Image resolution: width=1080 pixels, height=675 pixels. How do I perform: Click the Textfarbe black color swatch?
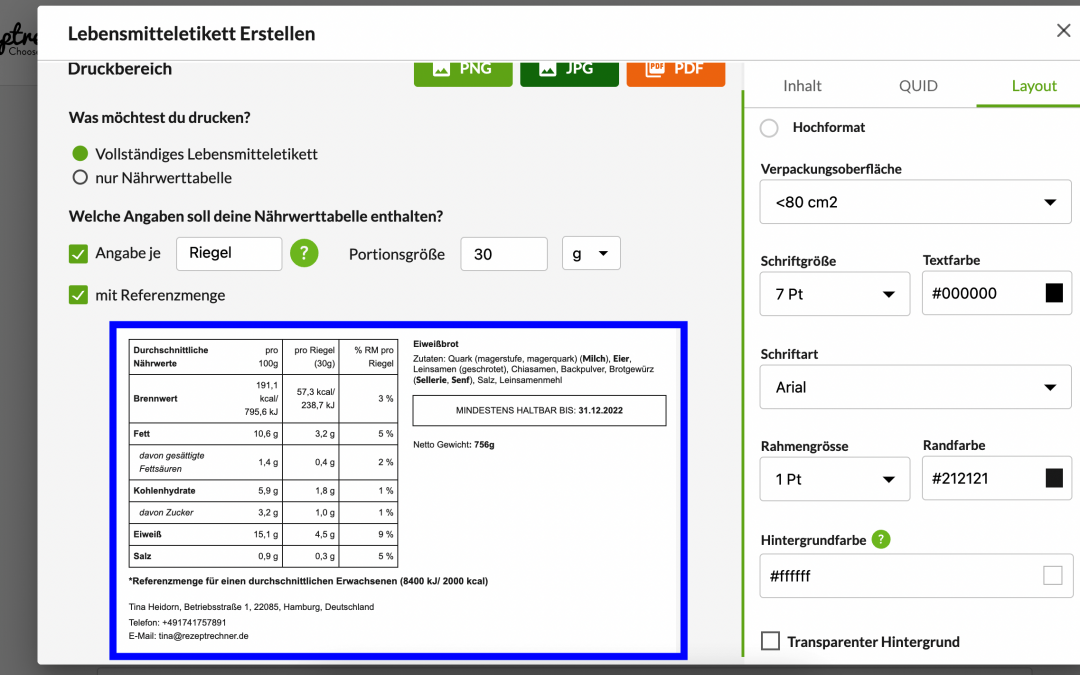1054,293
